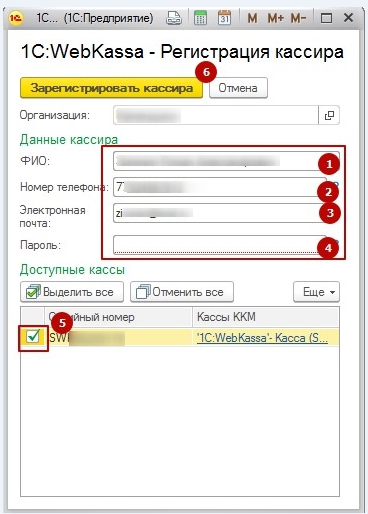The width and height of the screenshot is (368, 514).
Task: Click the M memory button
Action: [x=252, y=18]
